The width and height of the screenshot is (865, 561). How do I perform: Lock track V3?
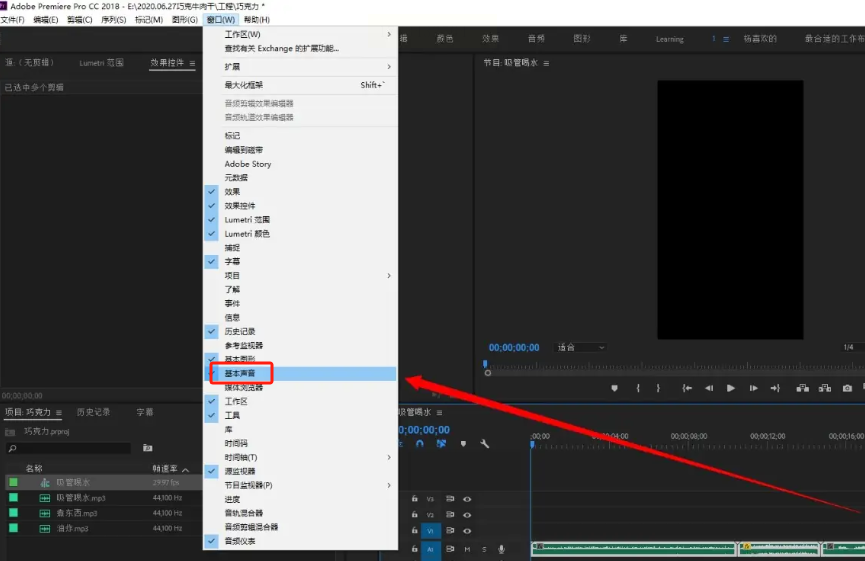click(414, 499)
